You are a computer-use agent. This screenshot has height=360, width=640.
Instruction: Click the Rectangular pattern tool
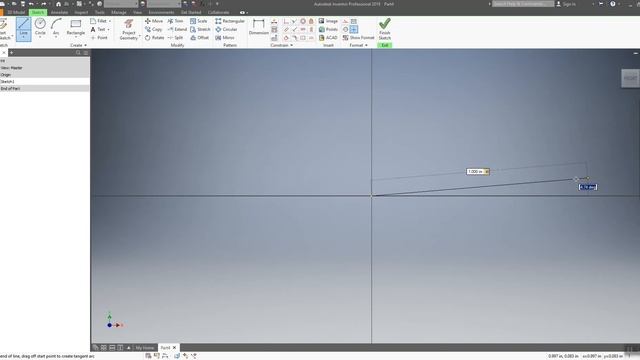coord(230,21)
